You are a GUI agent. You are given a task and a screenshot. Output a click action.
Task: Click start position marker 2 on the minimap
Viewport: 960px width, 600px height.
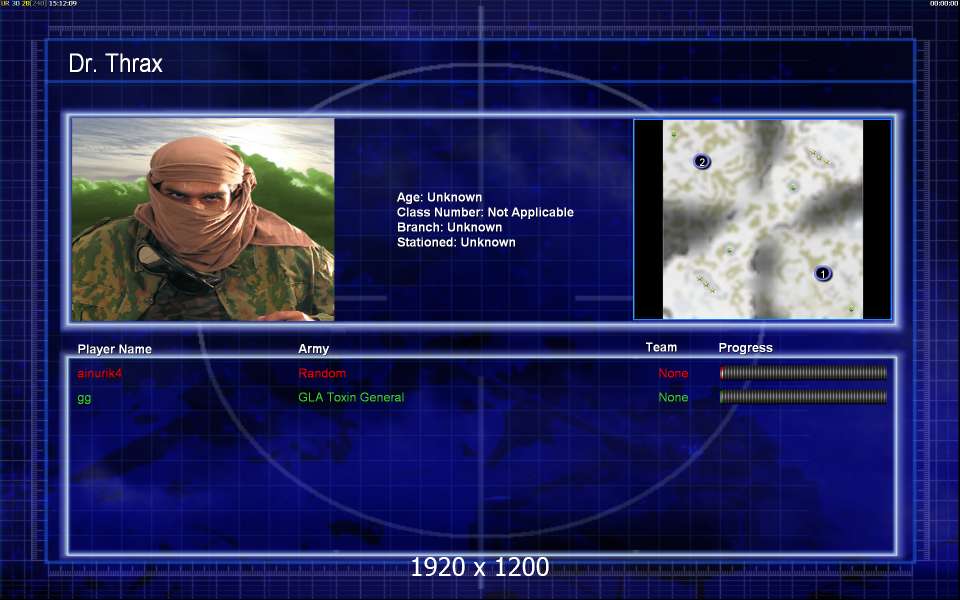pos(702,162)
